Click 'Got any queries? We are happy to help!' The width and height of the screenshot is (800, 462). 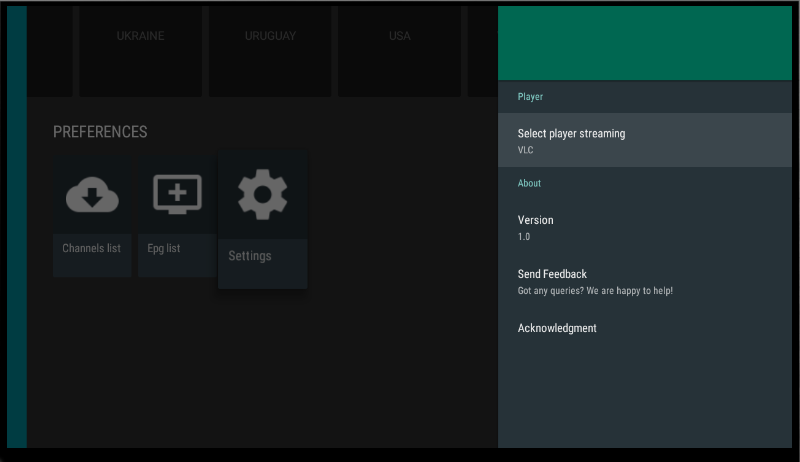(x=595, y=291)
